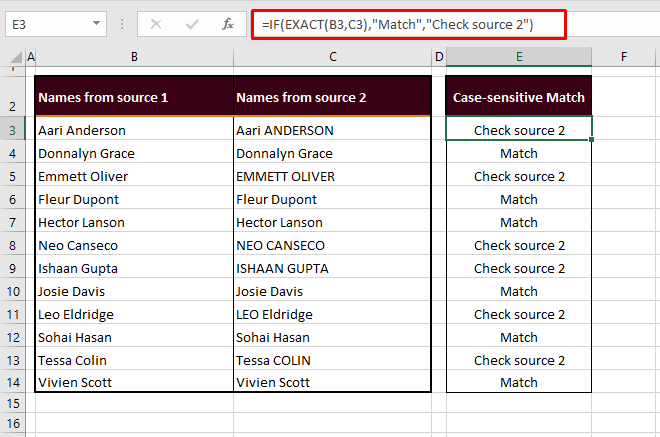Image resolution: width=660 pixels, height=437 pixels.
Task: Select the 'Hector Lanson' cell in column B
Action: click(x=134, y=223)
